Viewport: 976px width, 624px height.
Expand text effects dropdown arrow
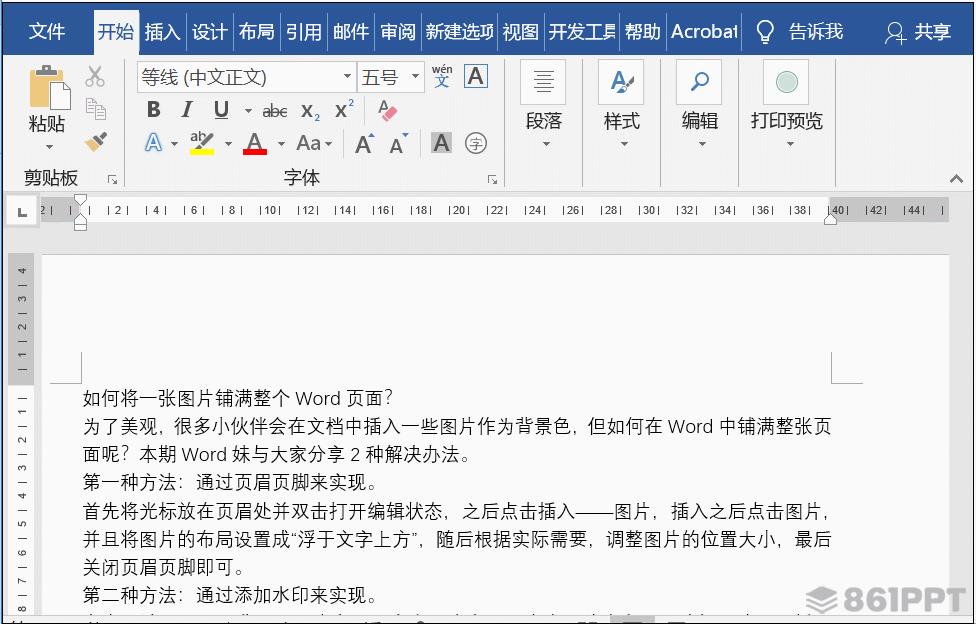(x=174, y=144)
